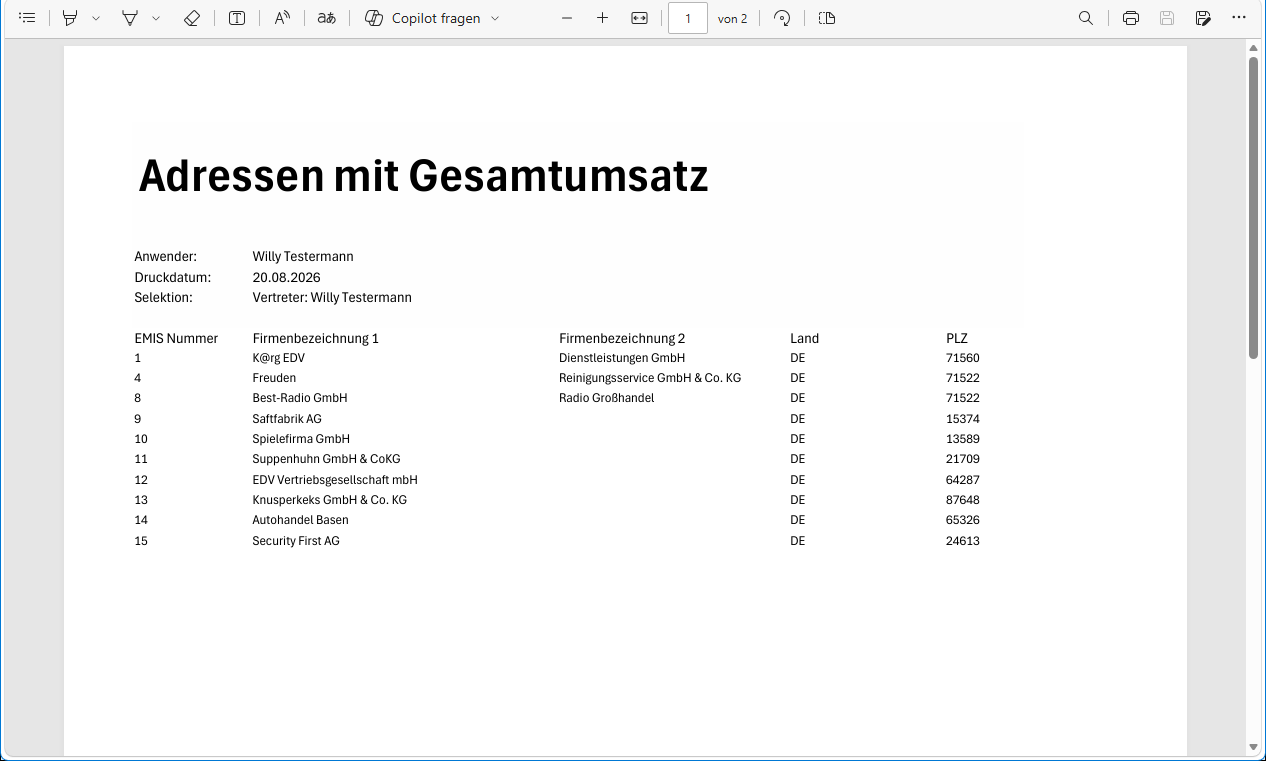Click the Security First AG entry

(x=296, y=541)
